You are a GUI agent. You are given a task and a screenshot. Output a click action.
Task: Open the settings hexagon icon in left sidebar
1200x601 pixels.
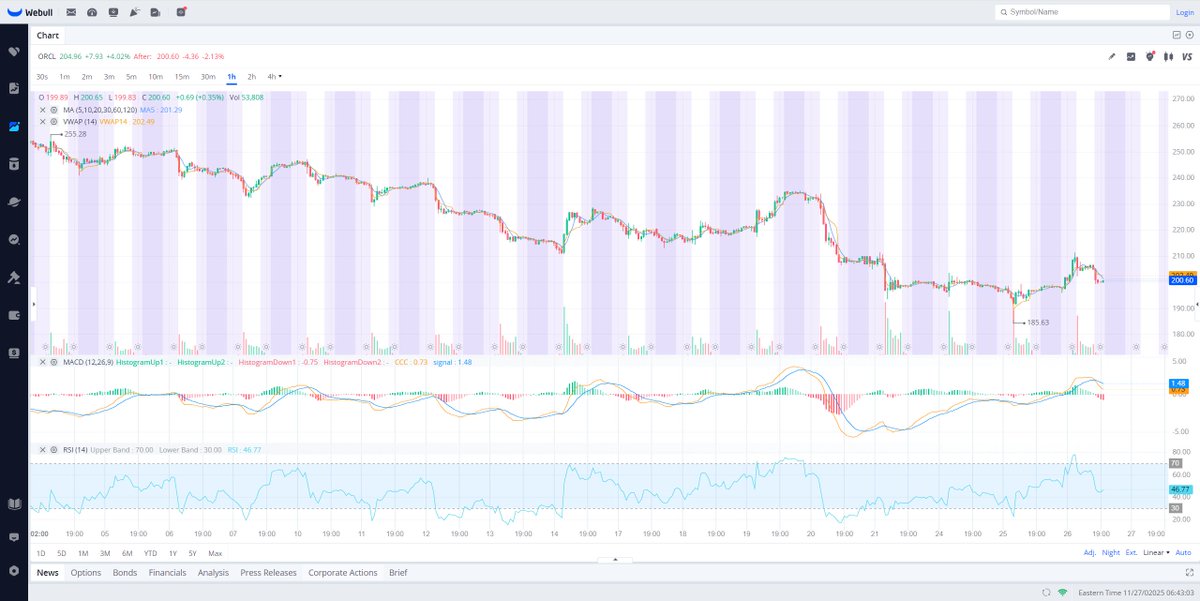[14, 570]
